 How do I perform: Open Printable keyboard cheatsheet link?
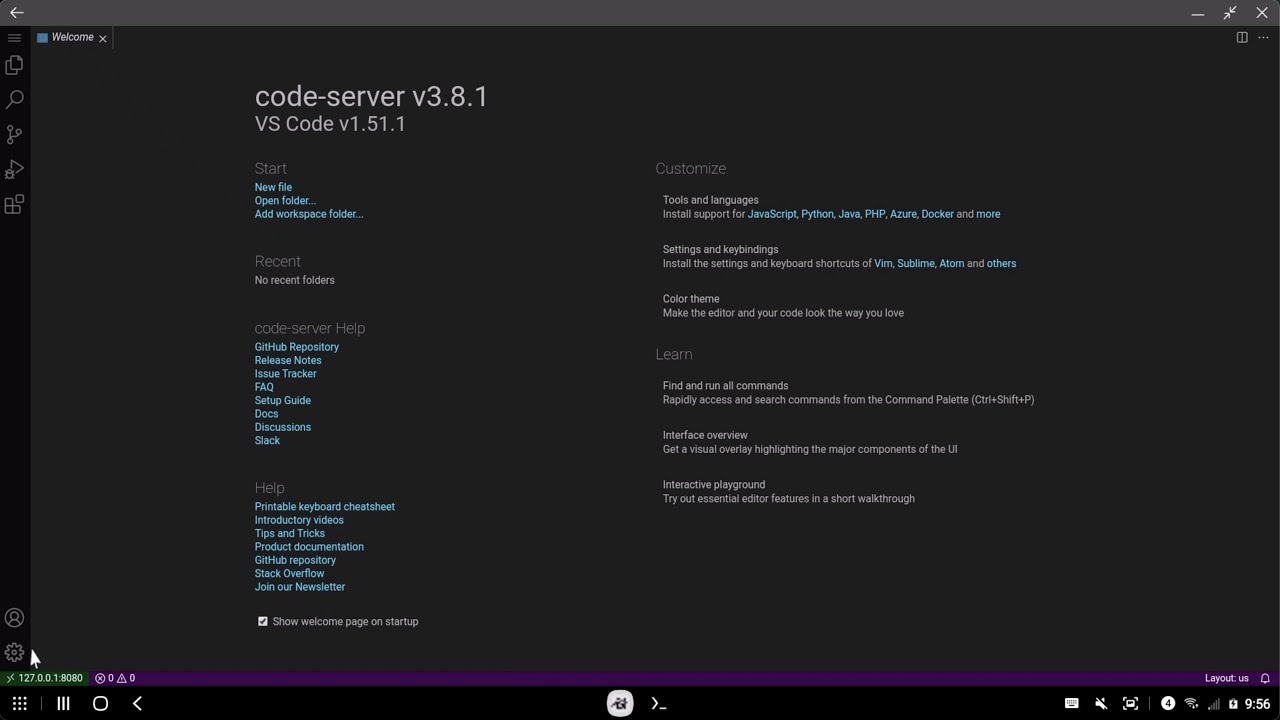(x=325, y=507)
